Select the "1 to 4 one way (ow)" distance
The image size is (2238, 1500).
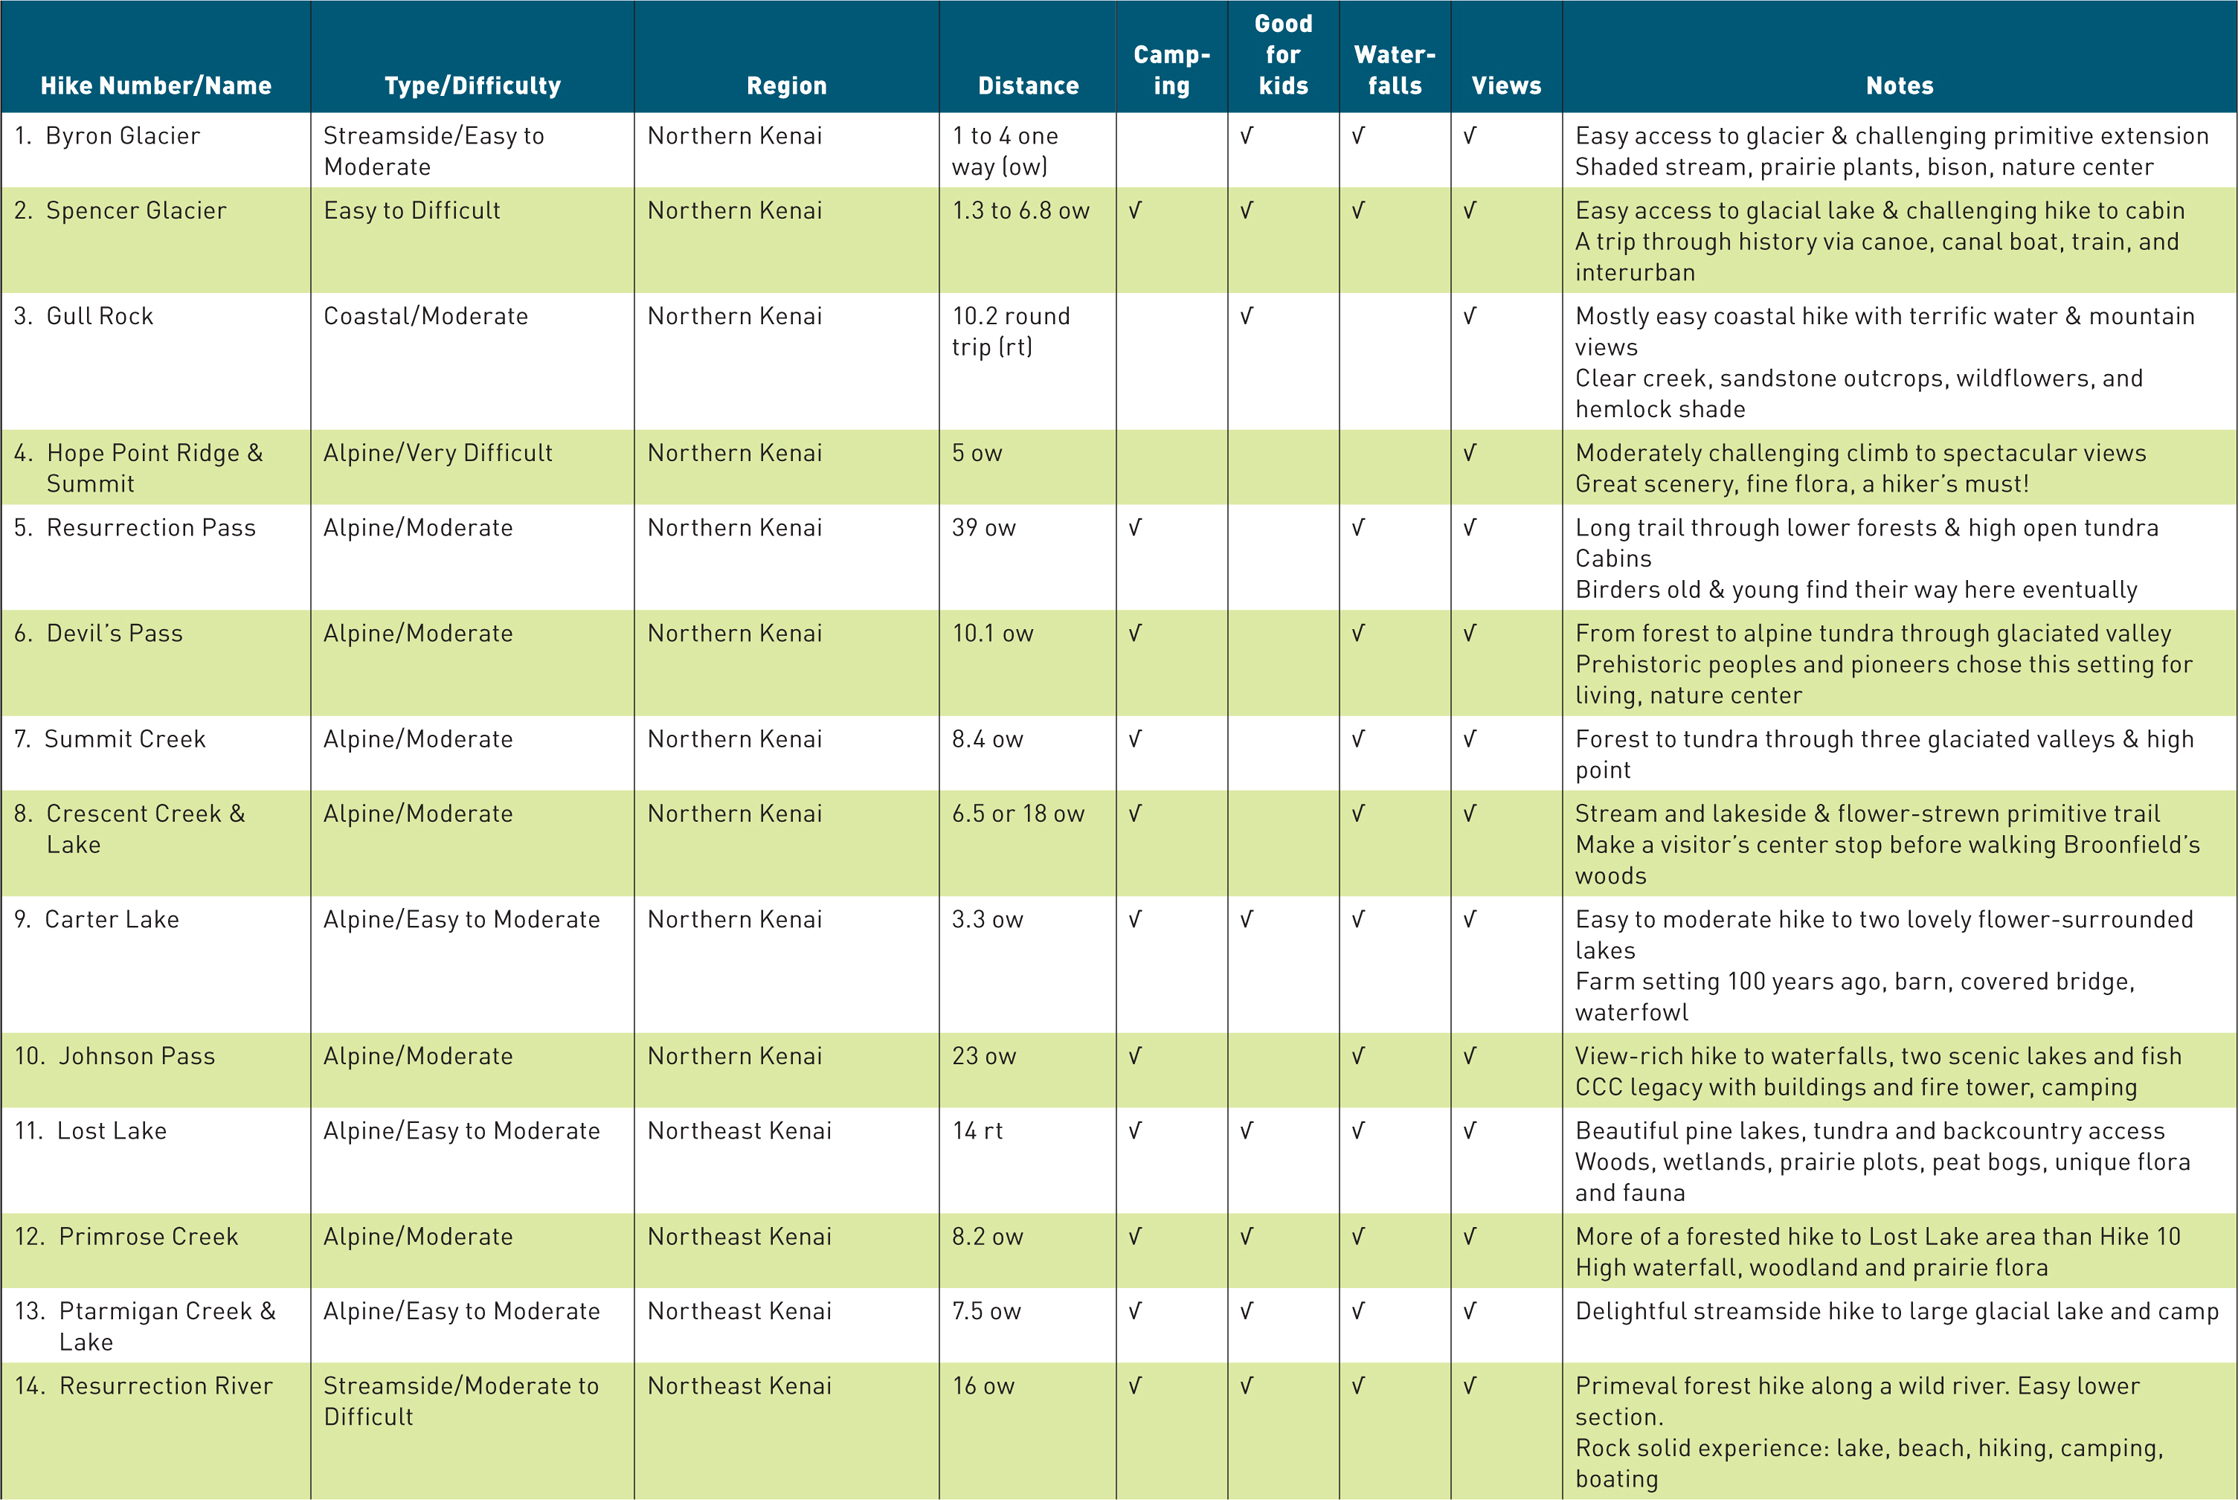click(1005, 151)
